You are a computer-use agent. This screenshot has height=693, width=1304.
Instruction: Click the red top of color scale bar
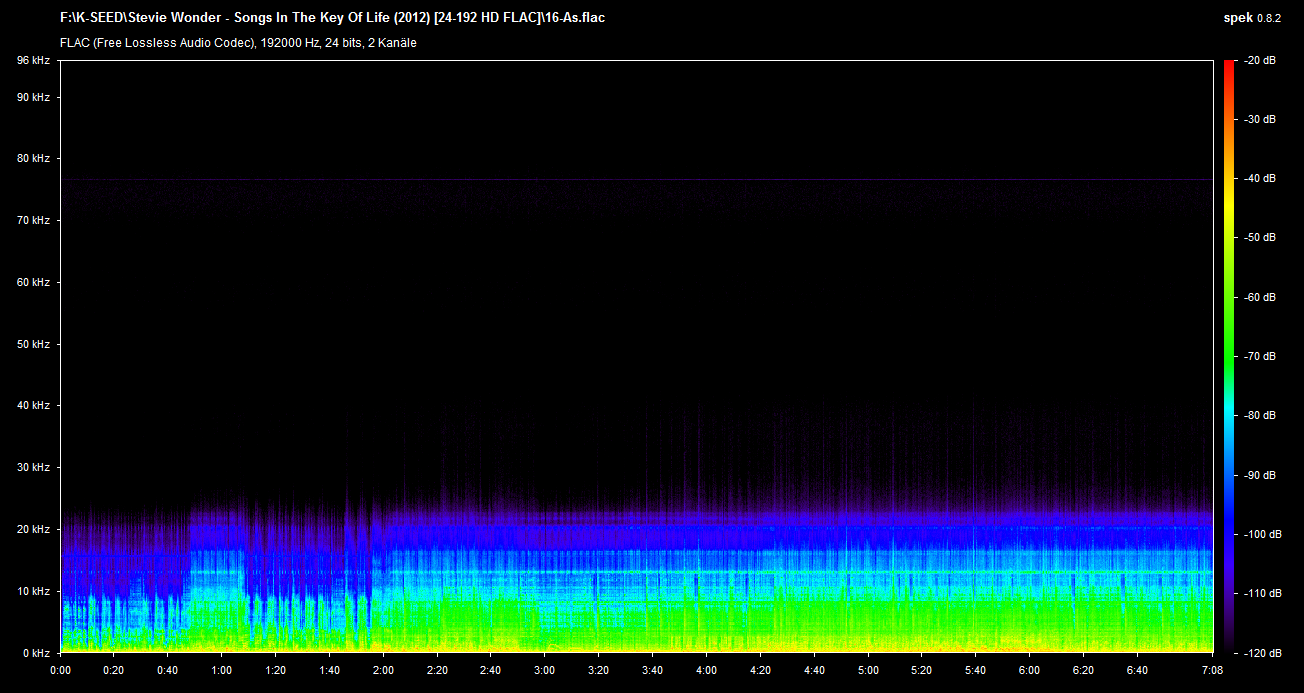[x=1228, y=66]
